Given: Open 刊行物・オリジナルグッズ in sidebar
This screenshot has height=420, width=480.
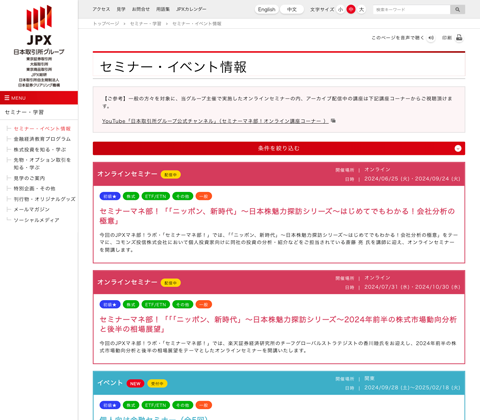Looking at the screenshot, I should [x=44, y=199].
